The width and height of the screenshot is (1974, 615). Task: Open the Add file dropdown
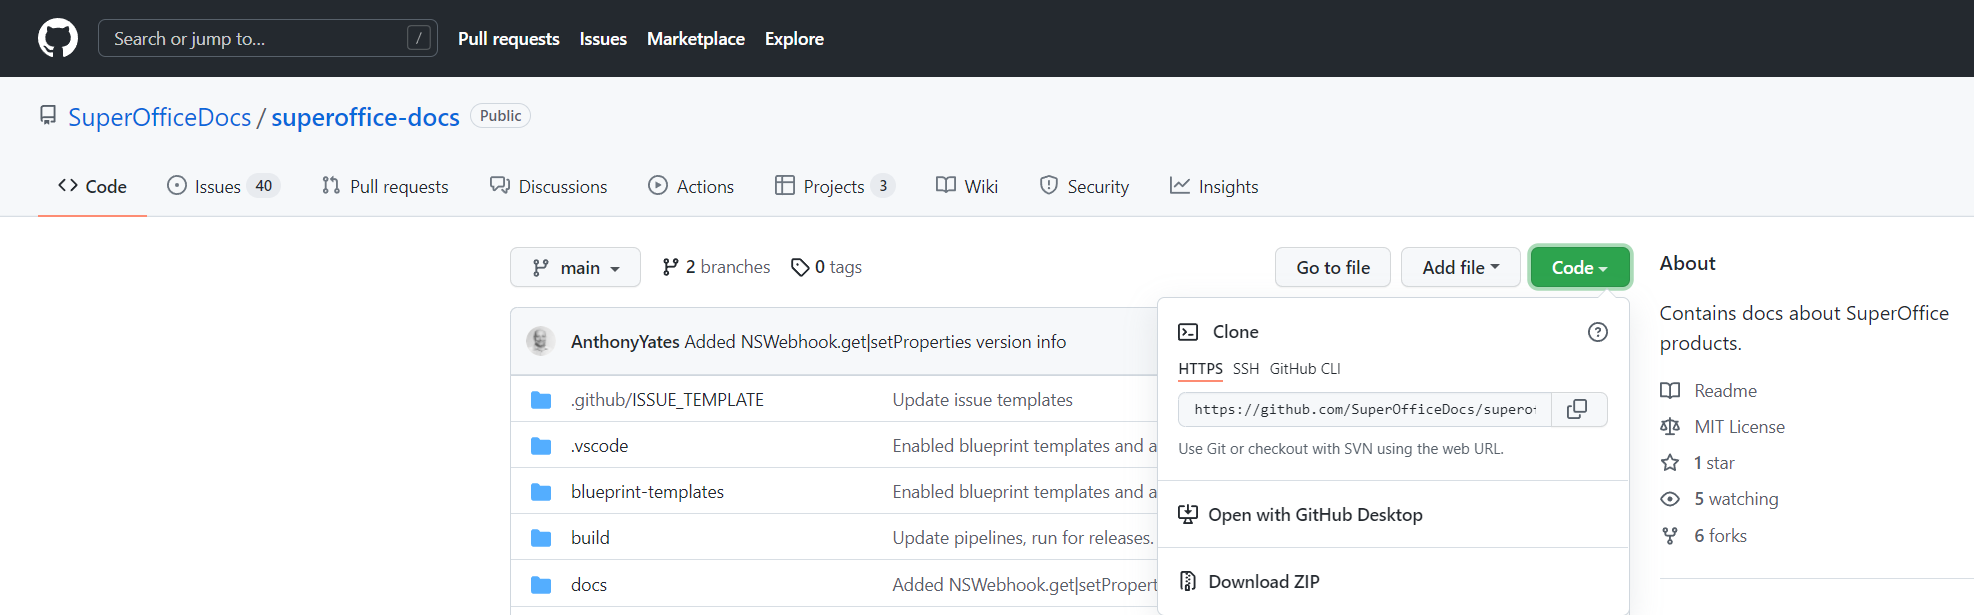(1461, 267)
